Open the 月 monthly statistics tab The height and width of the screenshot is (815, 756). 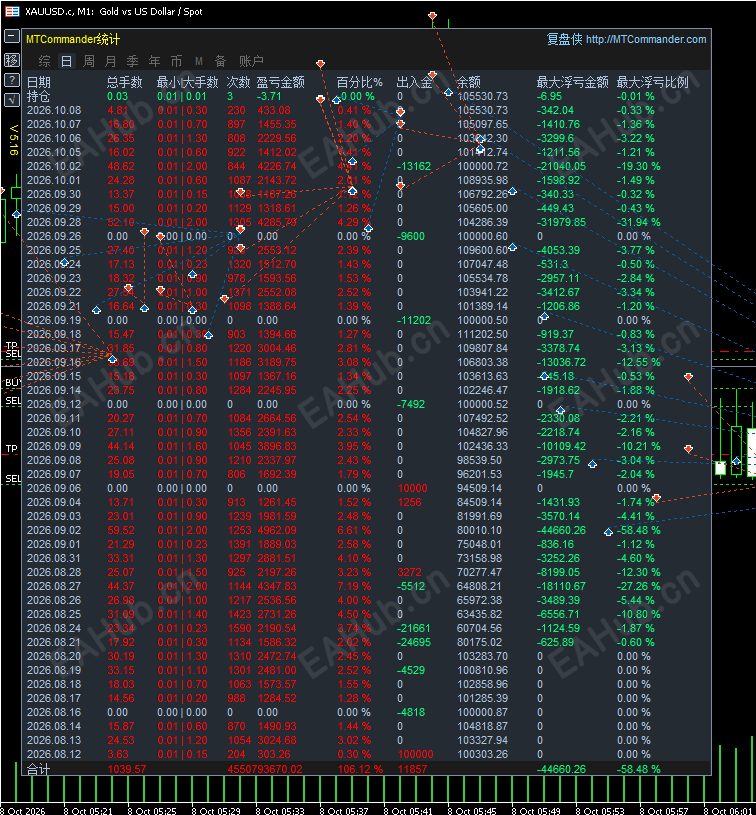tap(110, 61)
